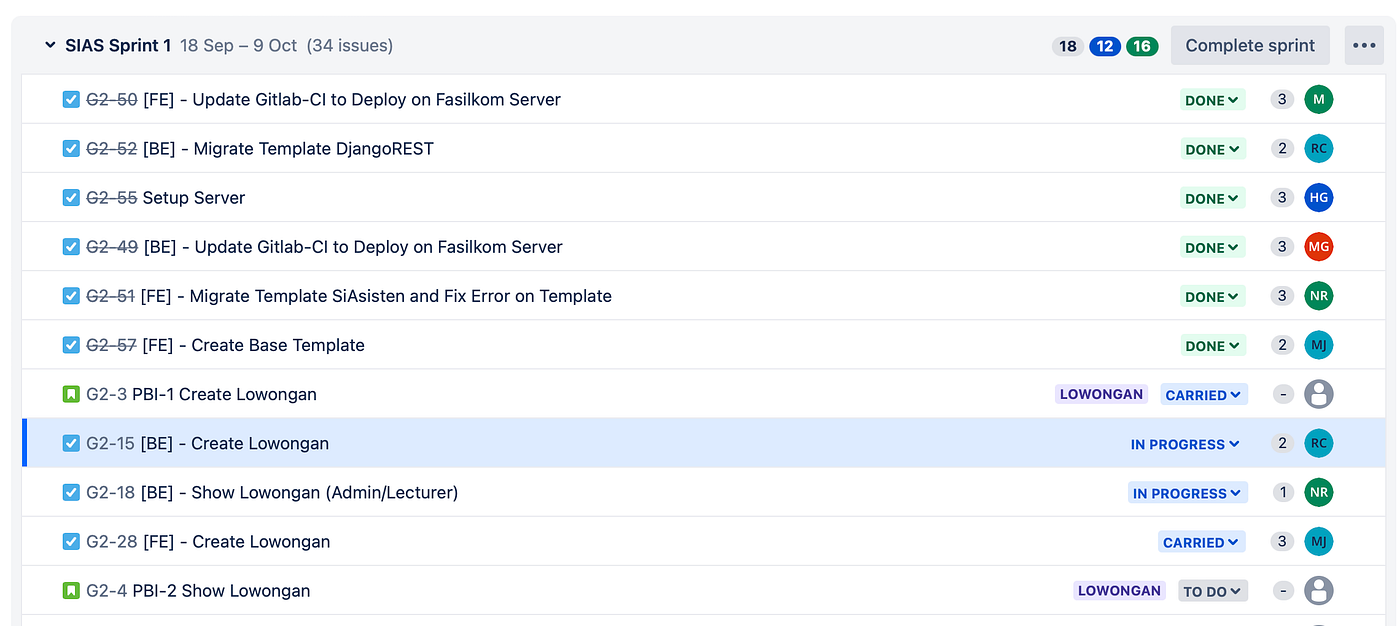Open the sprint more options ellipsis menu
The height and width of the screenshot is (626, 1400).
1364,46
